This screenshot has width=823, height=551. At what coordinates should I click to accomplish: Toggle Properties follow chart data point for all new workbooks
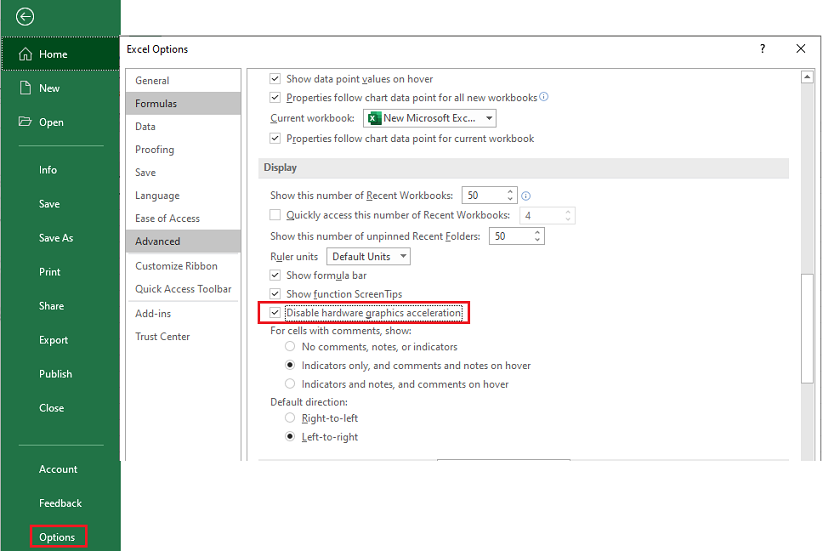pos(275,98)
